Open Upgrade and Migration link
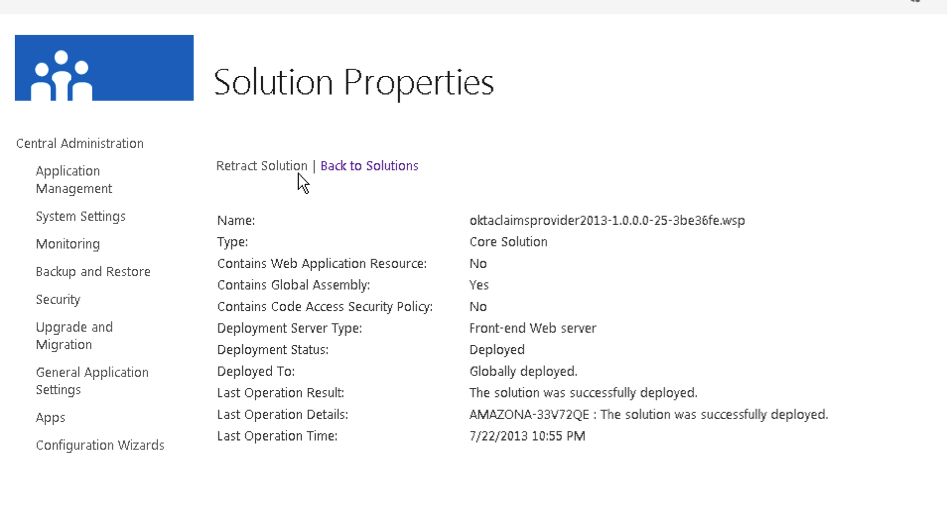 [74, 336]
